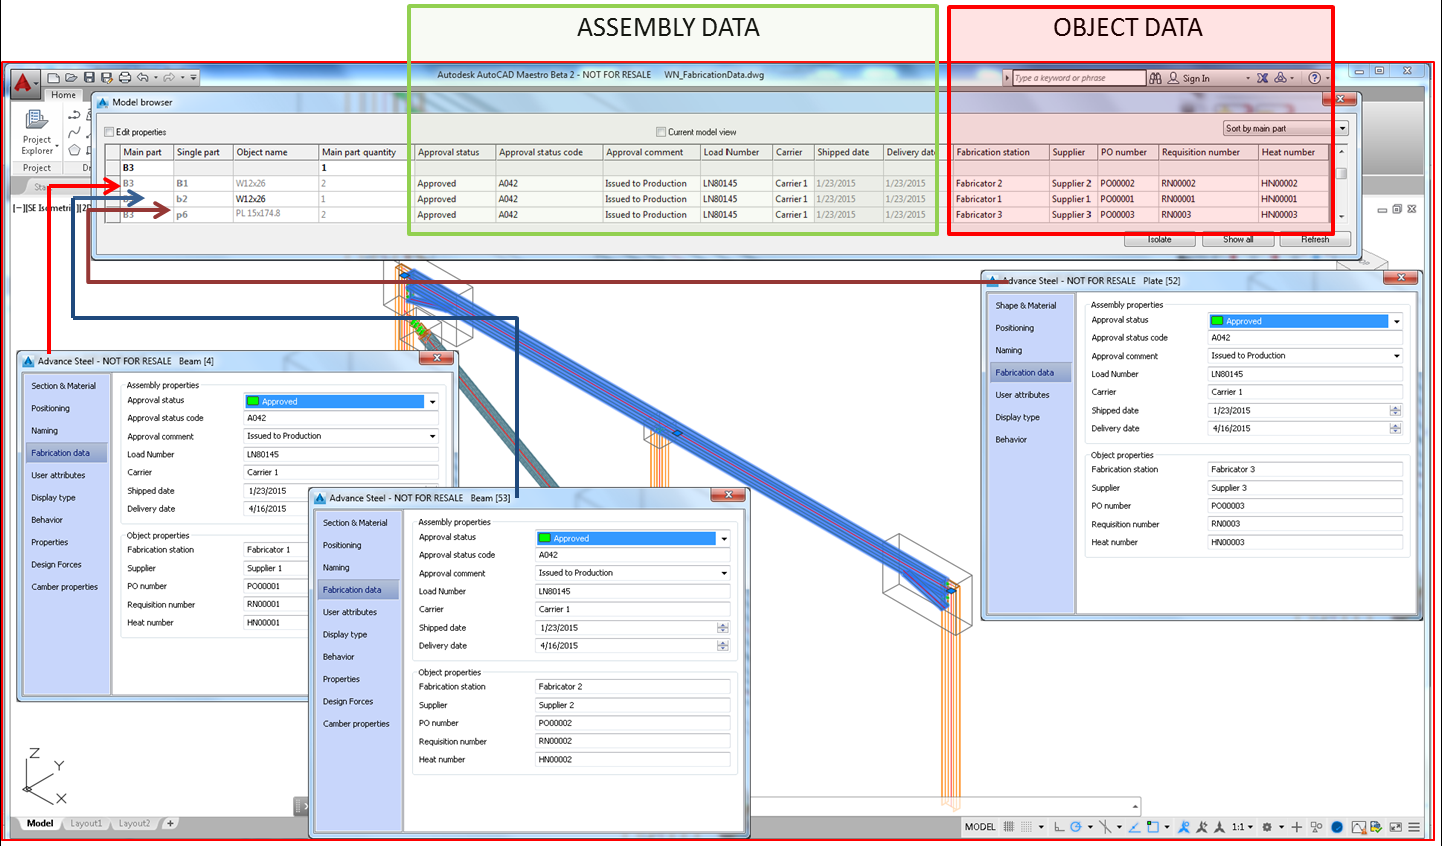Click the Isolate button in Model browser
The width and height of the screenshot is (1442, 846).
click(1160, 239)
